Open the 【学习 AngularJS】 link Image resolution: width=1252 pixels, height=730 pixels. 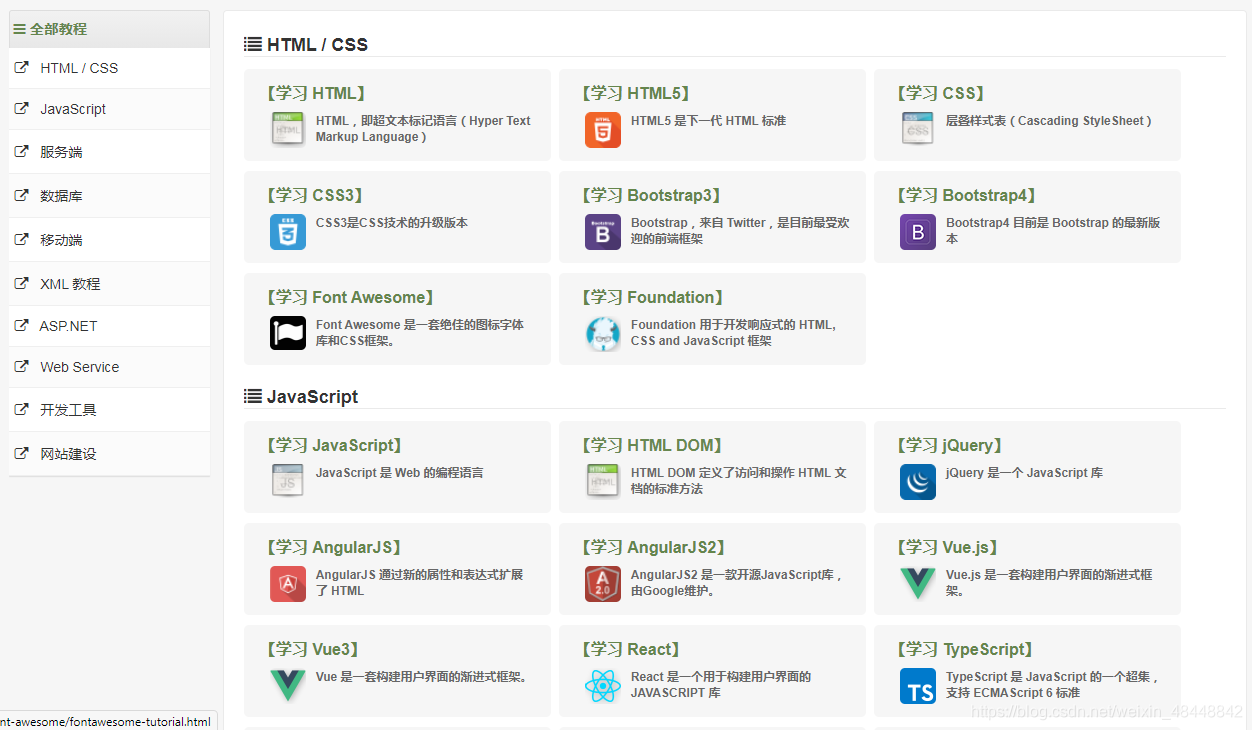(x=335, y=547)
